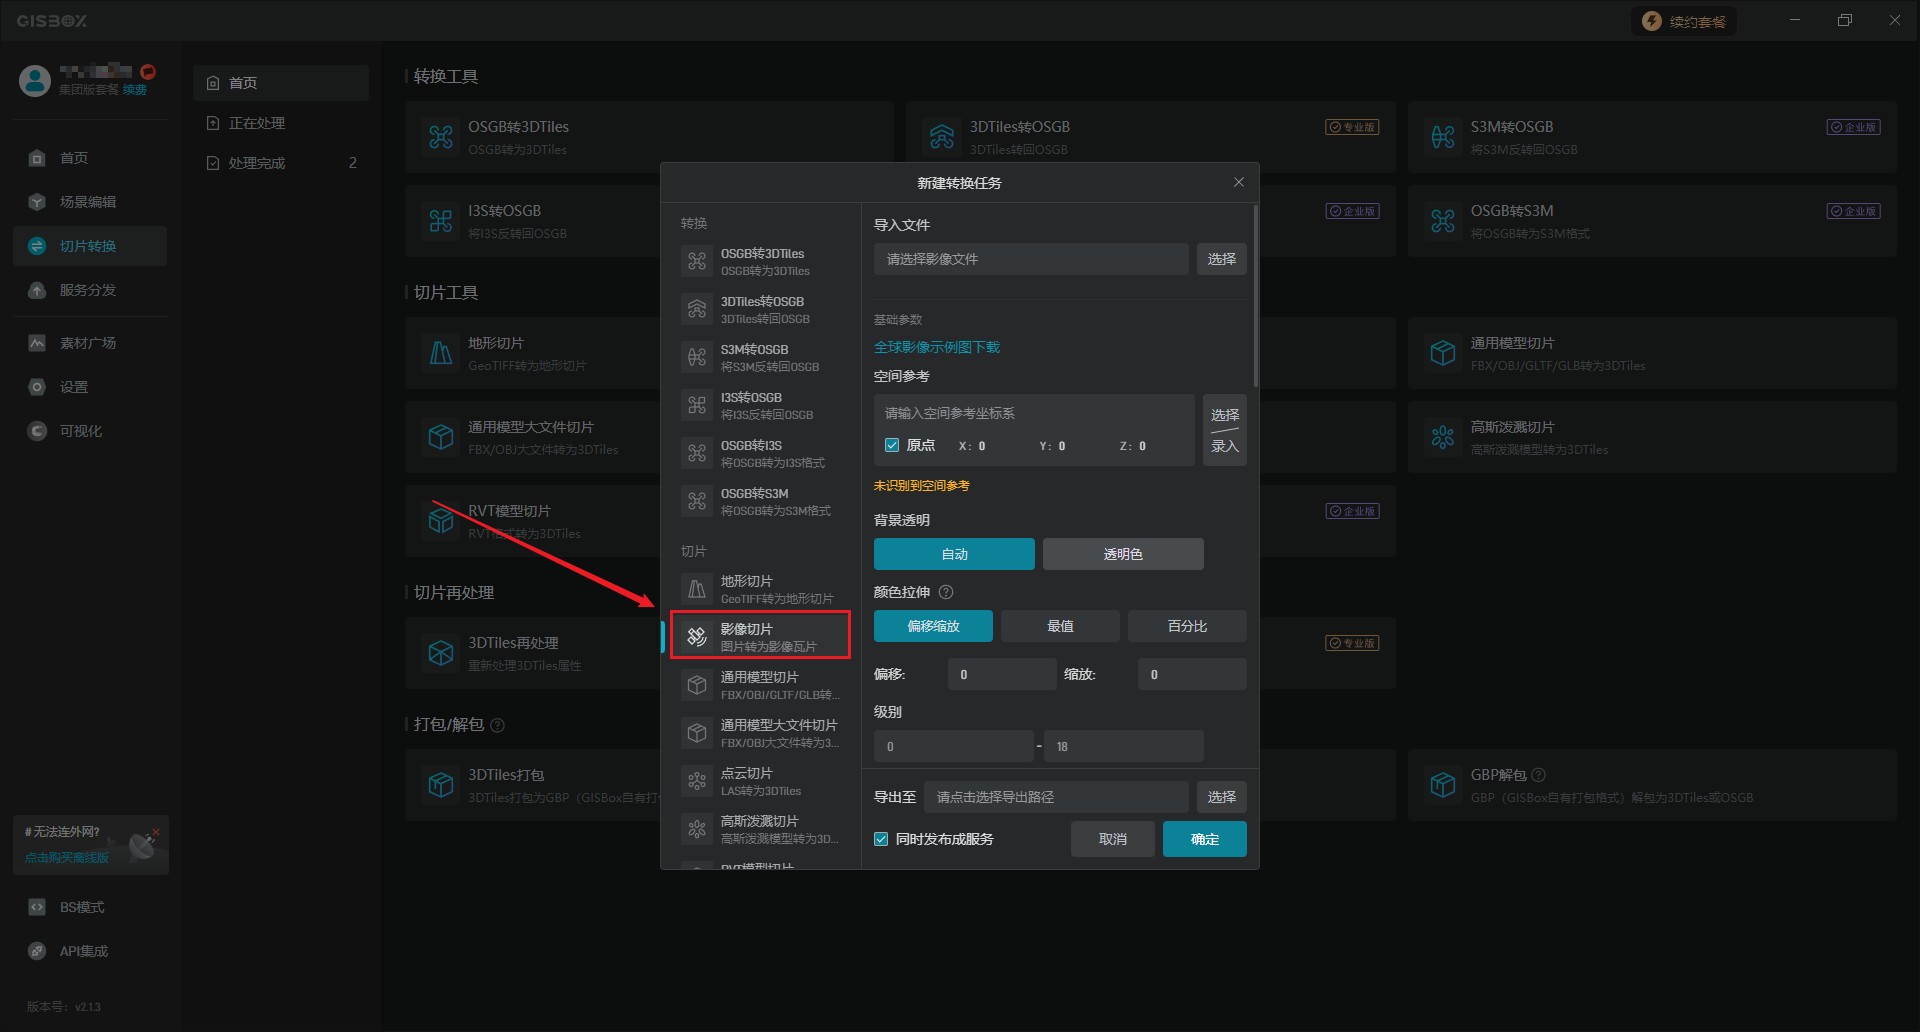Switch to the 正在处理 tab
The width and height of the screenshot is (1920, 1032).
(257, 123)
